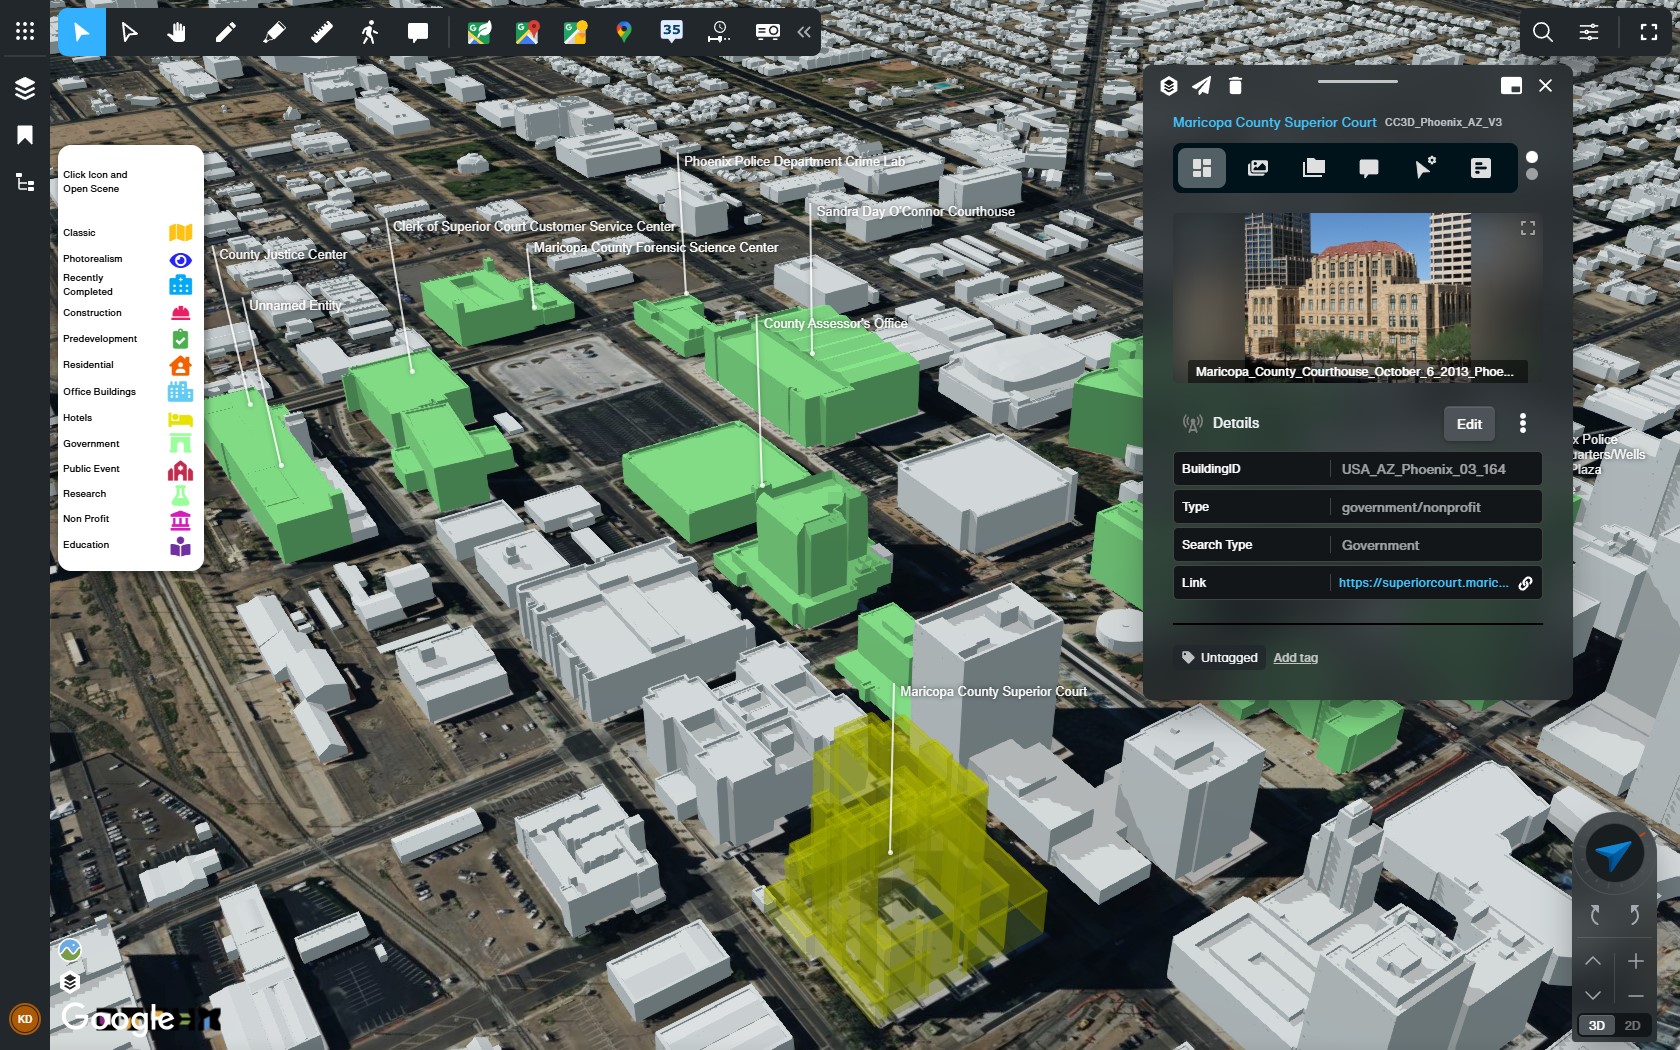Switch to the comments tab in panel
This screenshot has height=1050, width=1680.
pos(1369,168)
